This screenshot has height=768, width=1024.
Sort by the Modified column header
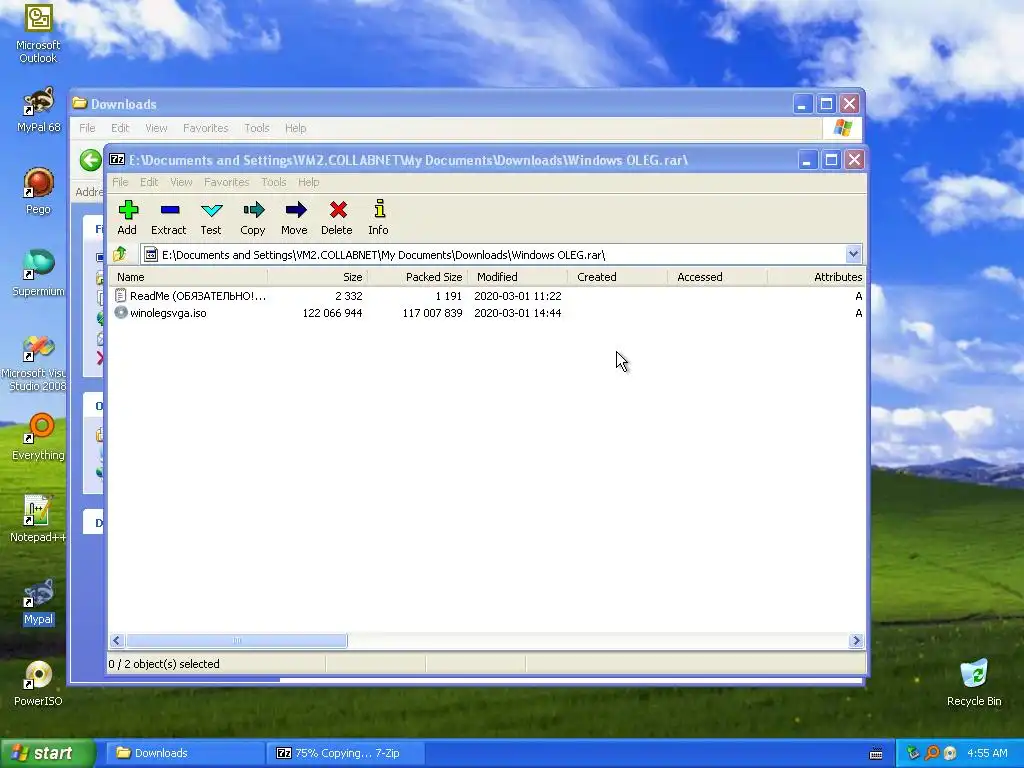517,277
